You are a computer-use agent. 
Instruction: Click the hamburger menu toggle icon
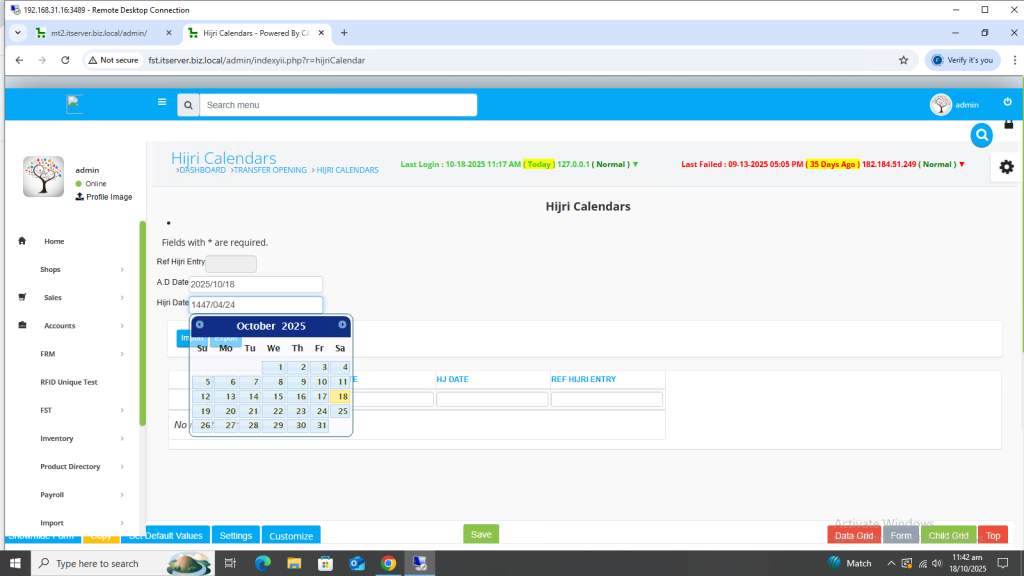coord(162,102)
